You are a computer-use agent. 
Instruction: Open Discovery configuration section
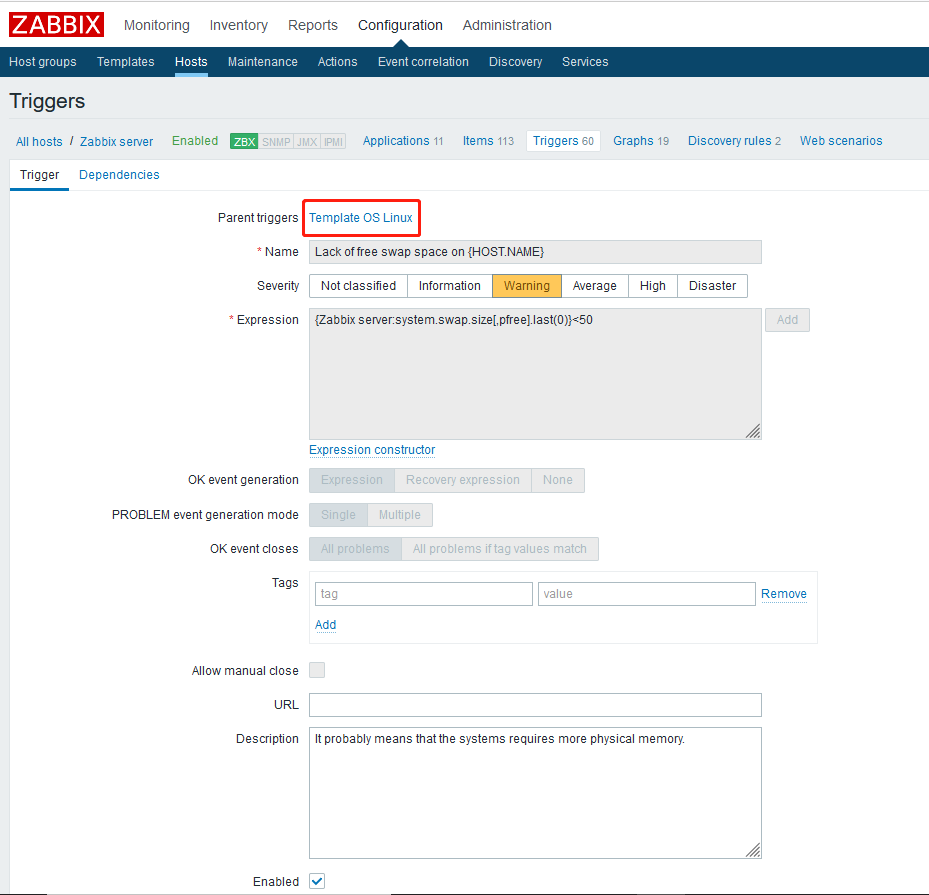(x=515, y=62)
